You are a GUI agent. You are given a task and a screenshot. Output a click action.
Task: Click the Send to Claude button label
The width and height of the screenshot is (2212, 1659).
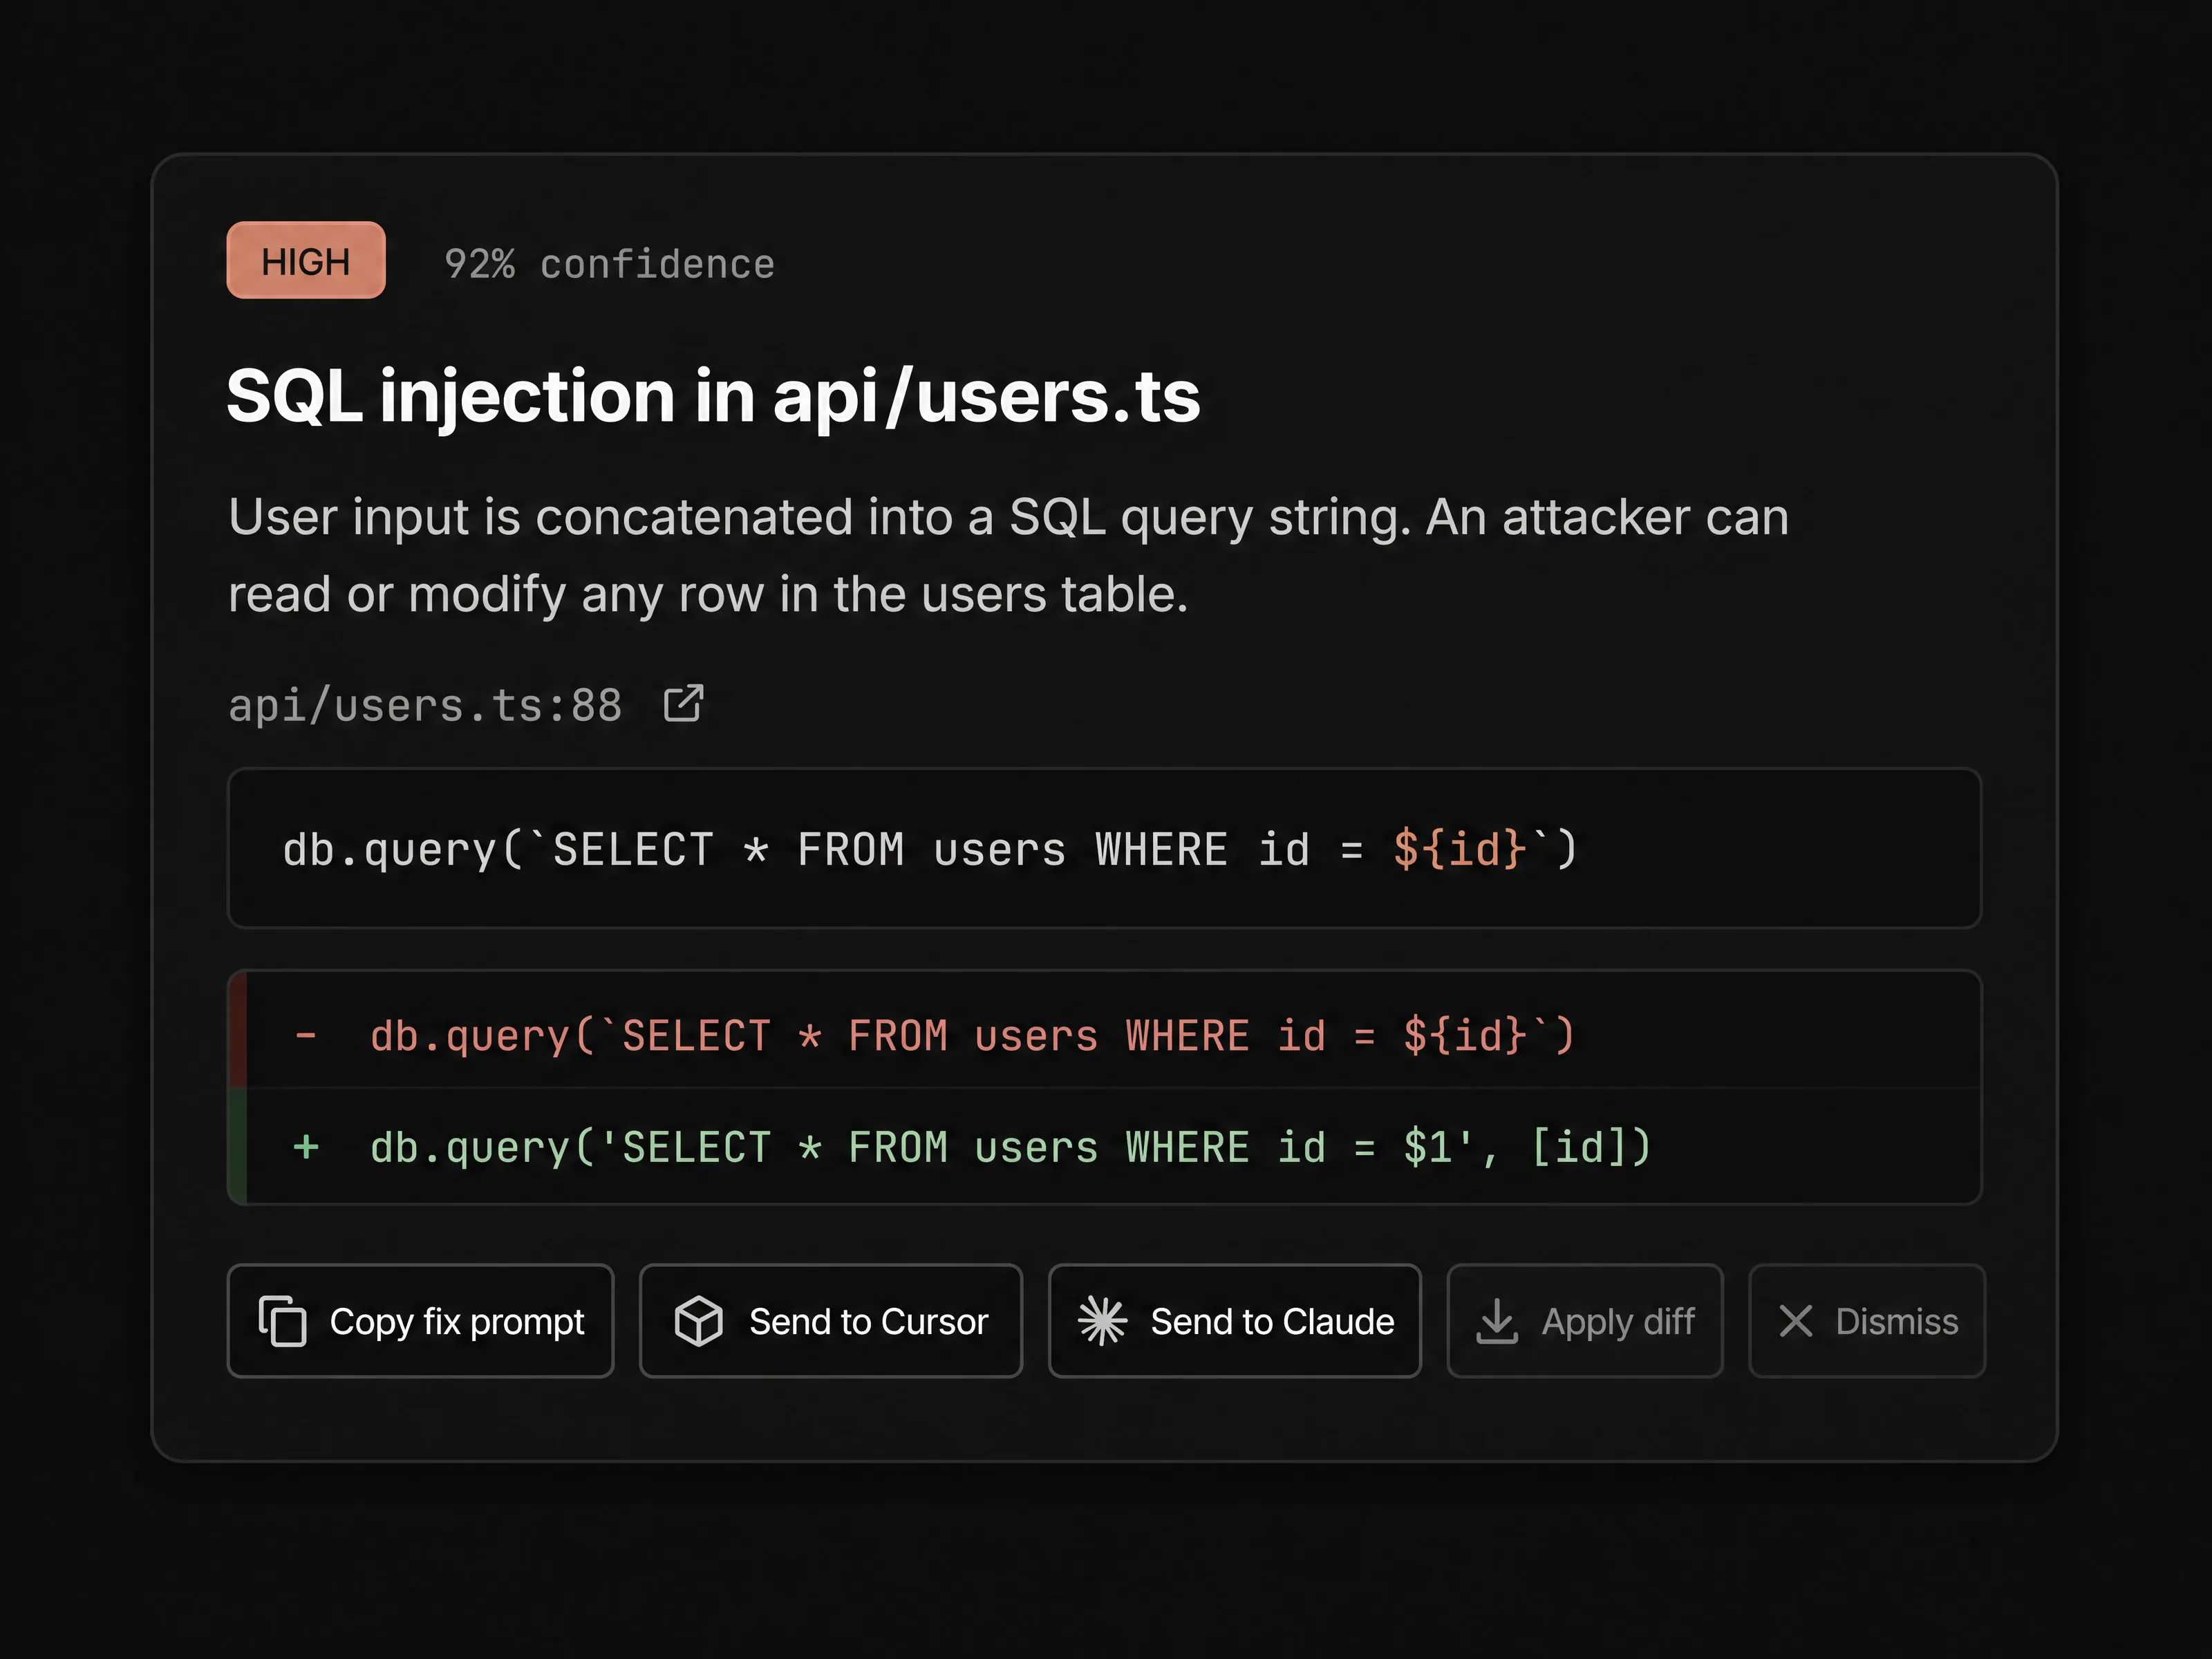pyautogui.click(x=1272, y=1321)
